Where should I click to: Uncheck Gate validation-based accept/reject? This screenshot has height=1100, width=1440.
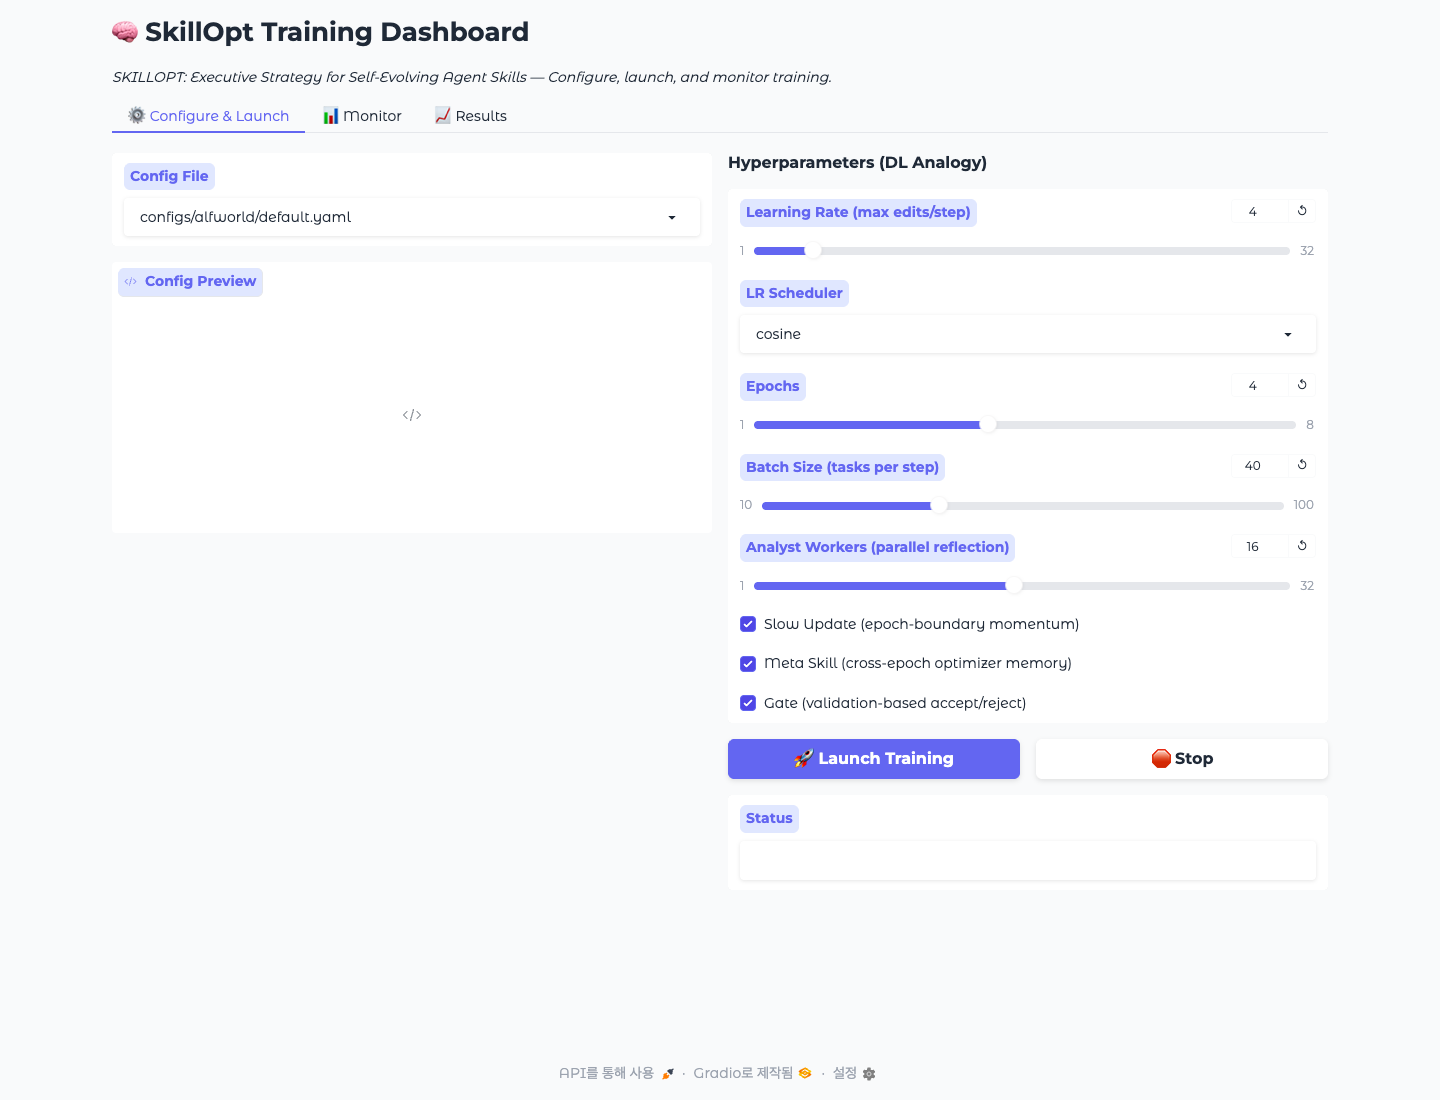748,703
